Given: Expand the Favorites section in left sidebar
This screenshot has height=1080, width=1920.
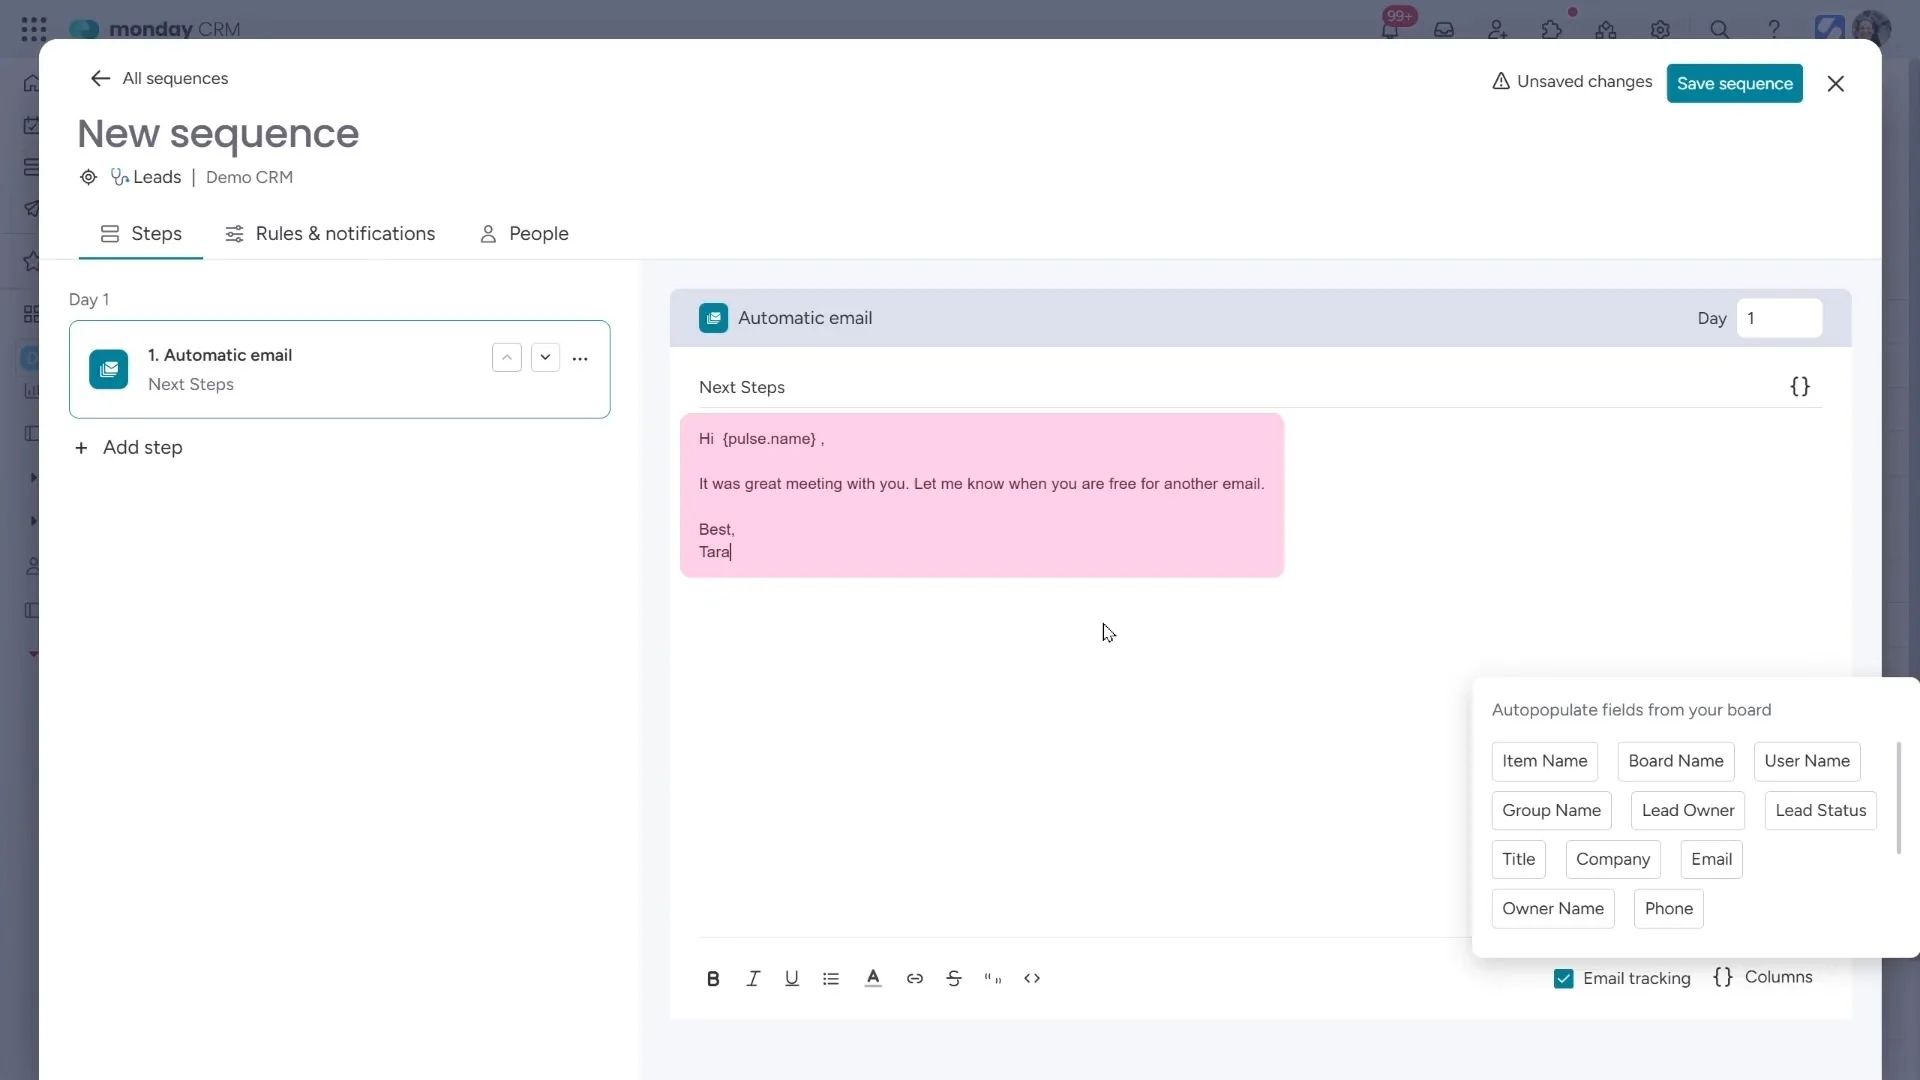Looking at the screenshot, I should coord(34,262).
